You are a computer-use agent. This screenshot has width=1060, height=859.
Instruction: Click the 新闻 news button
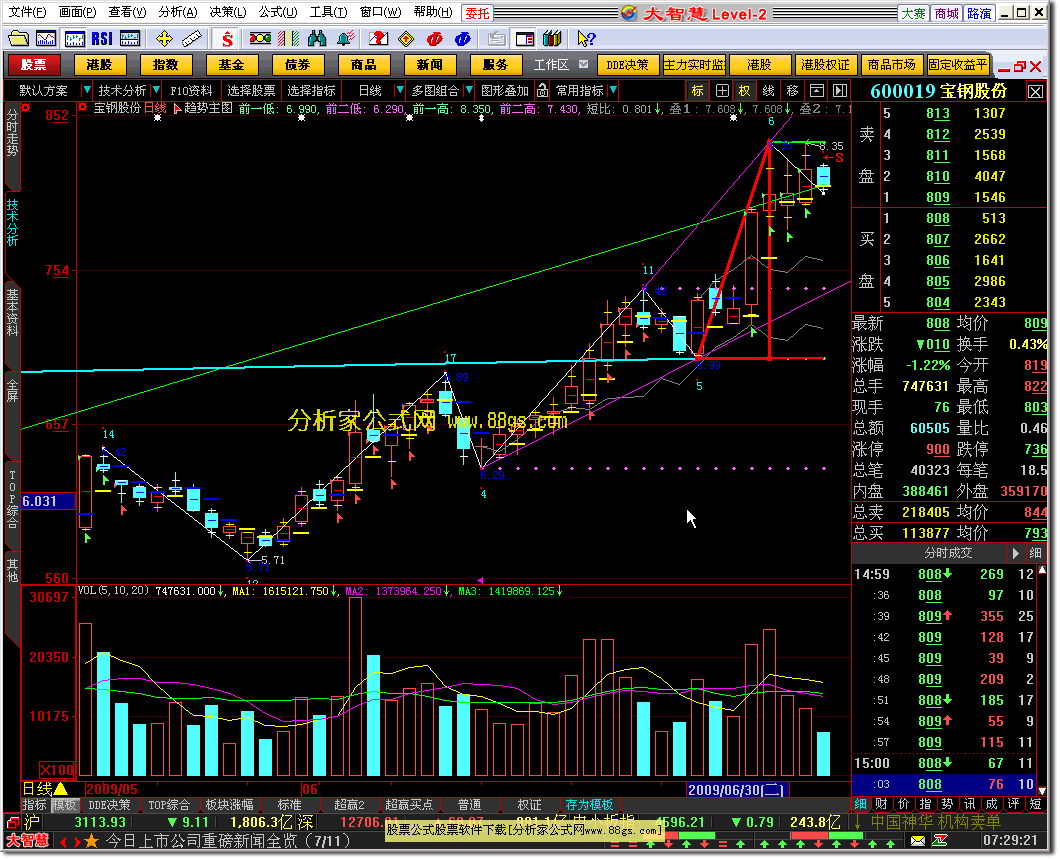[429, 65]
